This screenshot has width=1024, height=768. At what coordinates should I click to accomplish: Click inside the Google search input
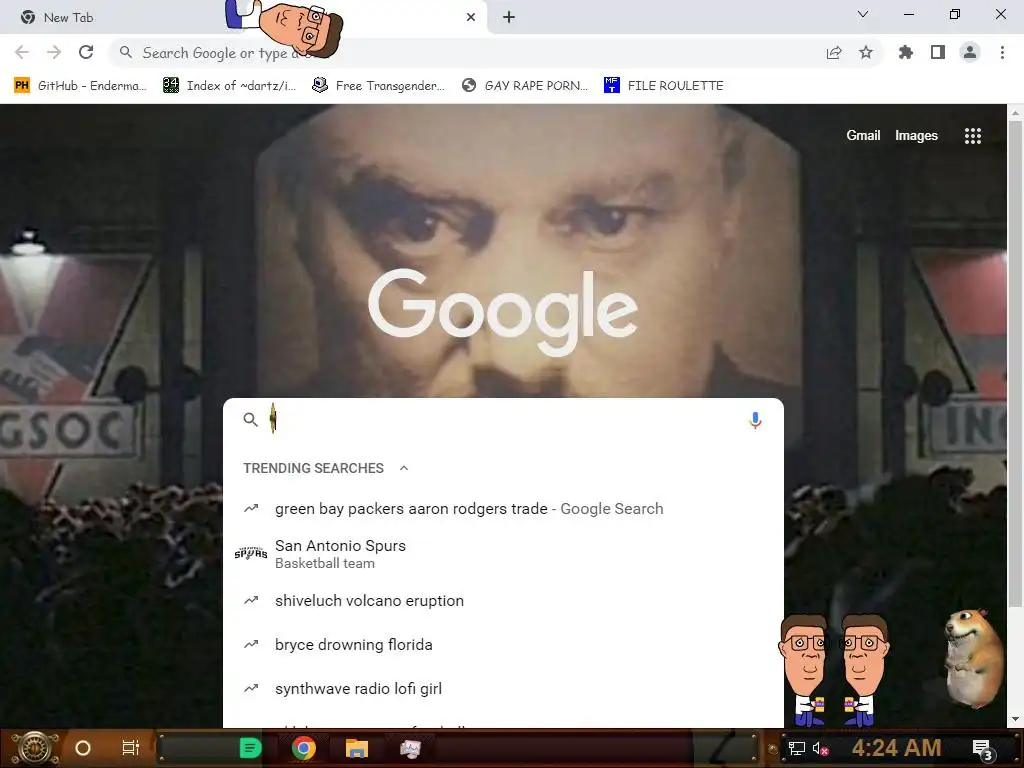[503, 420]
